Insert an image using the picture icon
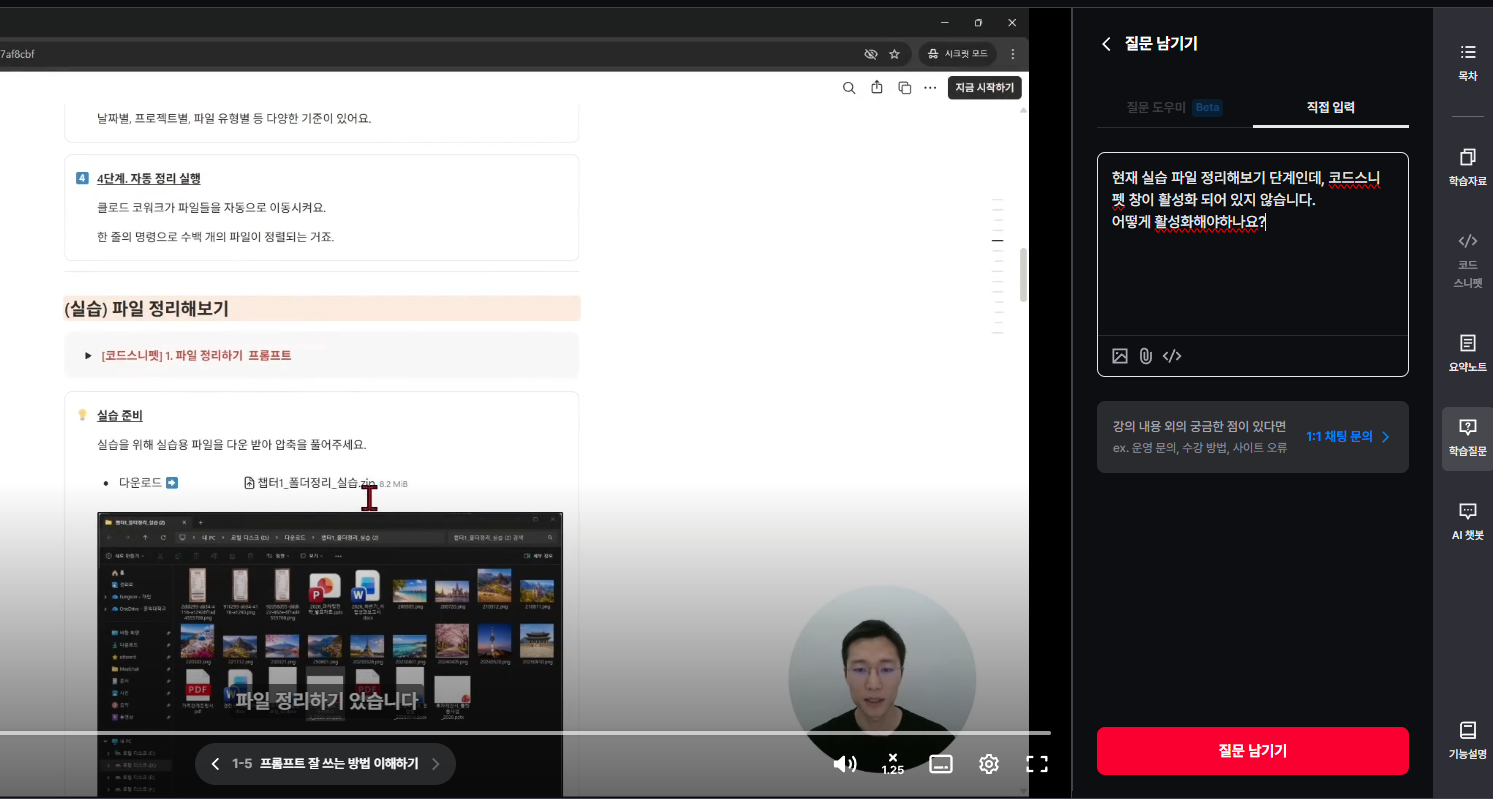This screenshot has width=1493, height=799. tap(1120, 356)
